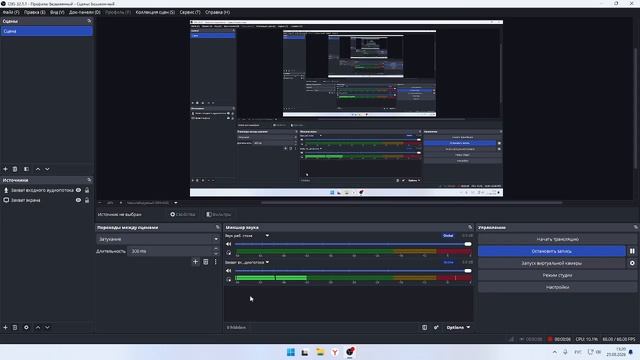Remove the selected source using trash icon
Viewport: 640px width, 360px height.
15,327
